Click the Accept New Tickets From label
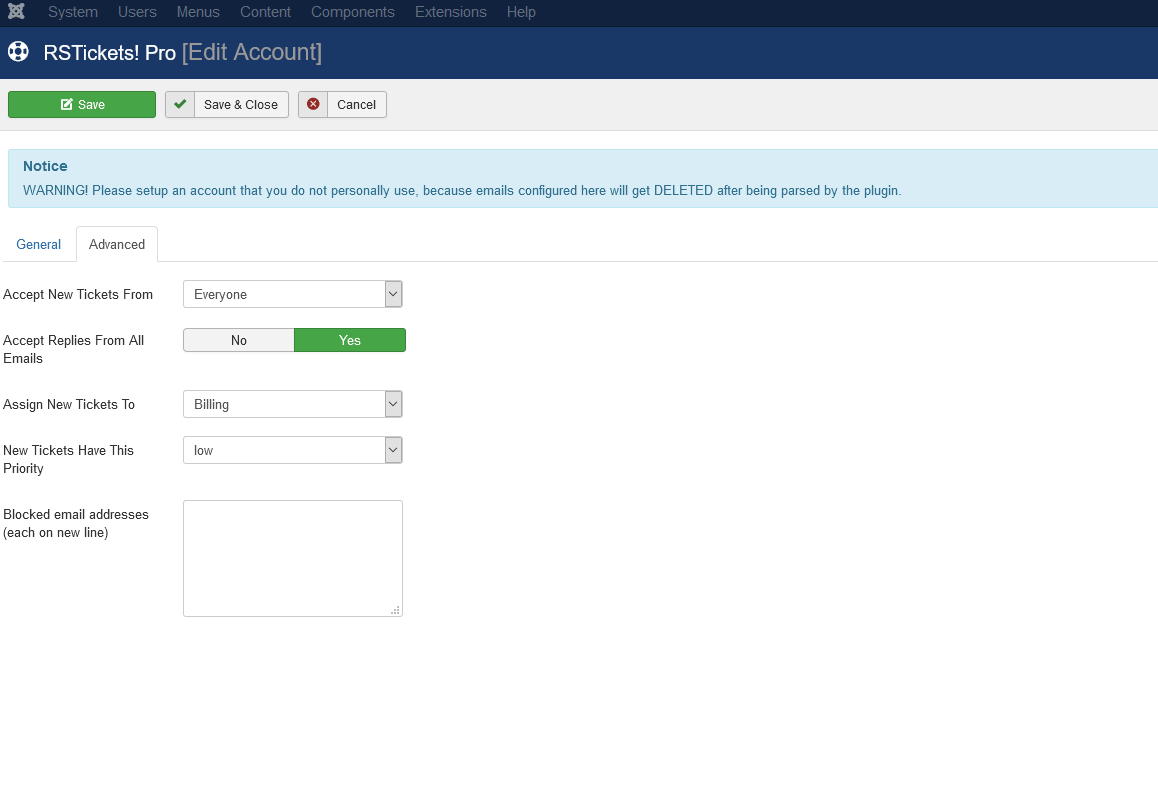Screen dimensions: 1158x787 click(x=78, y=295)
